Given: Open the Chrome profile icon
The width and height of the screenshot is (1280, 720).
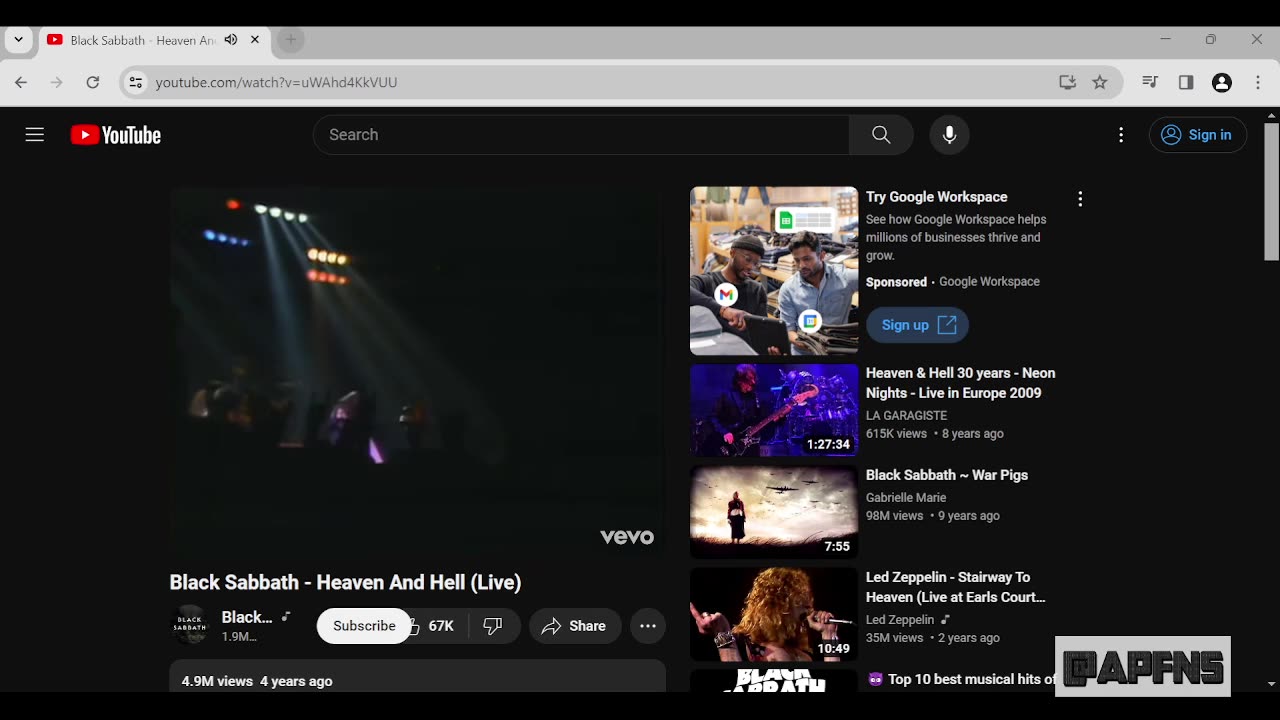Looking at the screenshot, I should pyautogui.click(x=1222, y=82).
